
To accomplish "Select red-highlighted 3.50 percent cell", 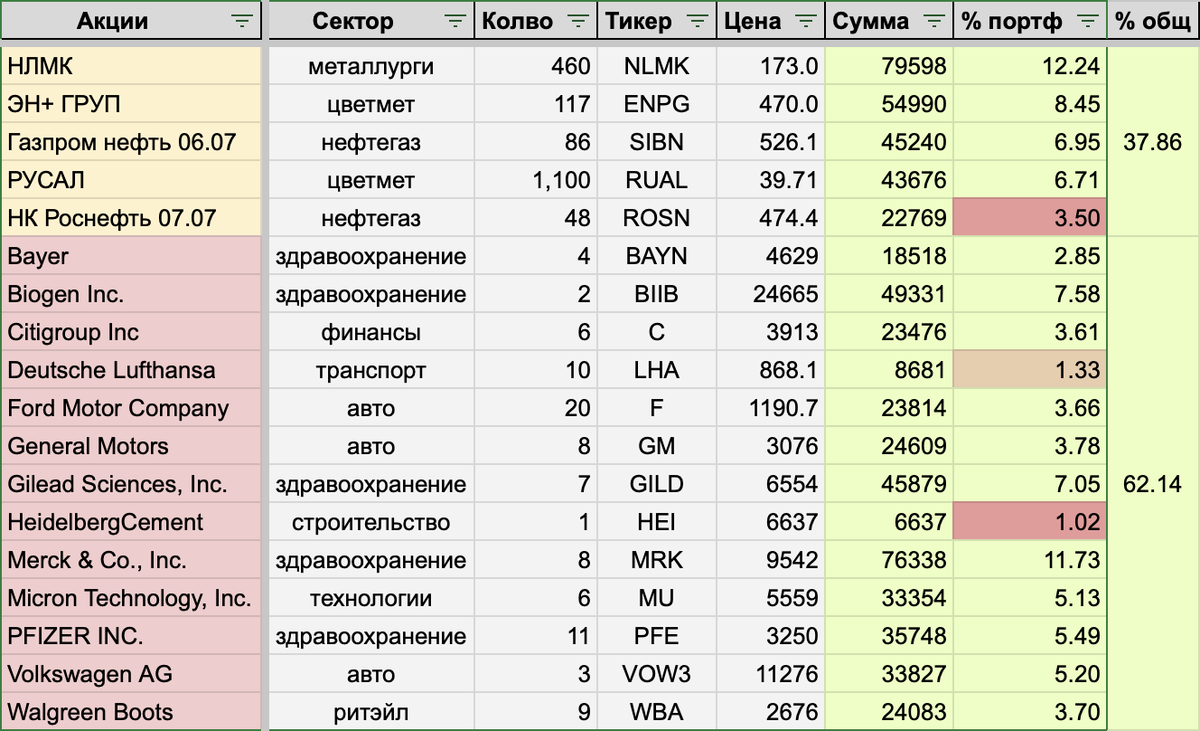I will click(1030, 219).
